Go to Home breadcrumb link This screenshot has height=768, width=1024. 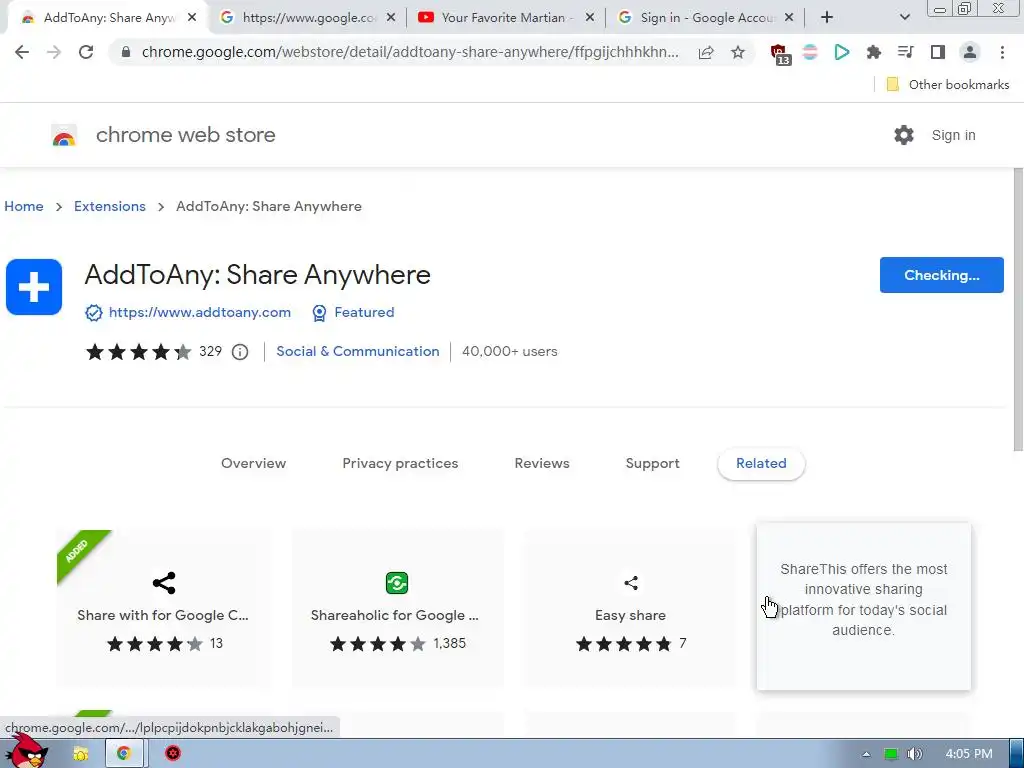(24, 206)
